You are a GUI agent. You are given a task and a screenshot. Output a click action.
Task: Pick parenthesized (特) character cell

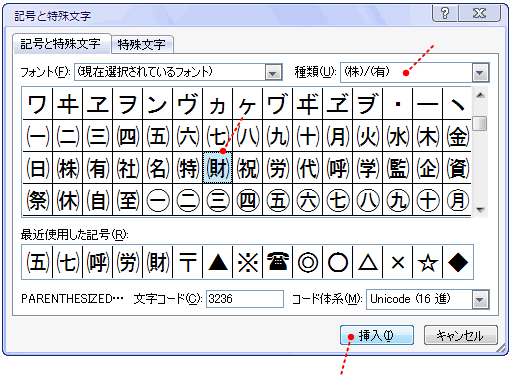click(188, 168)
